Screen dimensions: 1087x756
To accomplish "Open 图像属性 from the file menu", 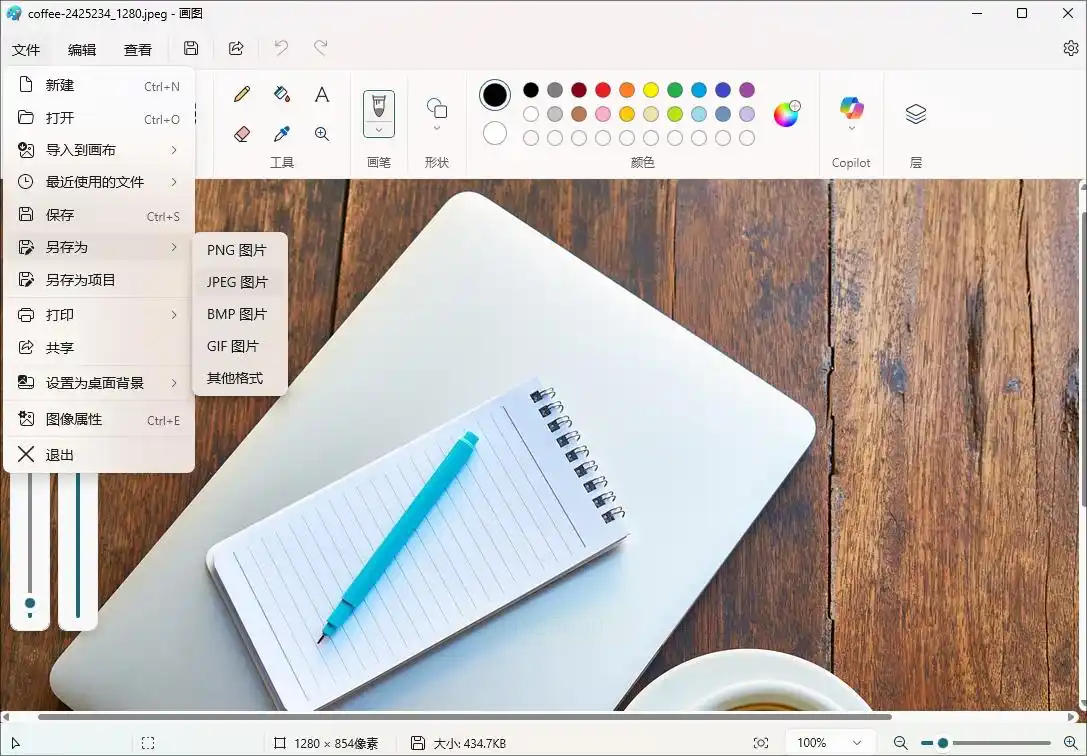I will [99, 419].
